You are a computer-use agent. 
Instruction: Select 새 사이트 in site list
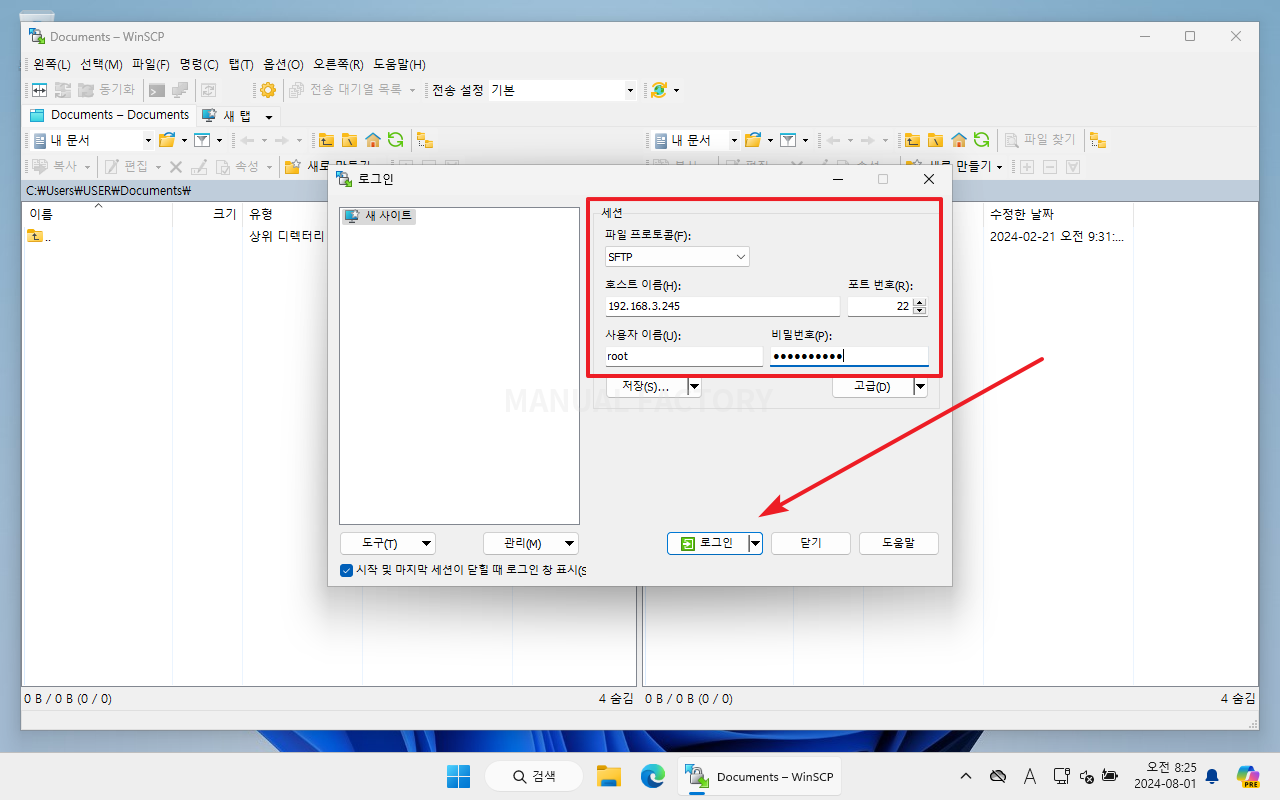378,215
